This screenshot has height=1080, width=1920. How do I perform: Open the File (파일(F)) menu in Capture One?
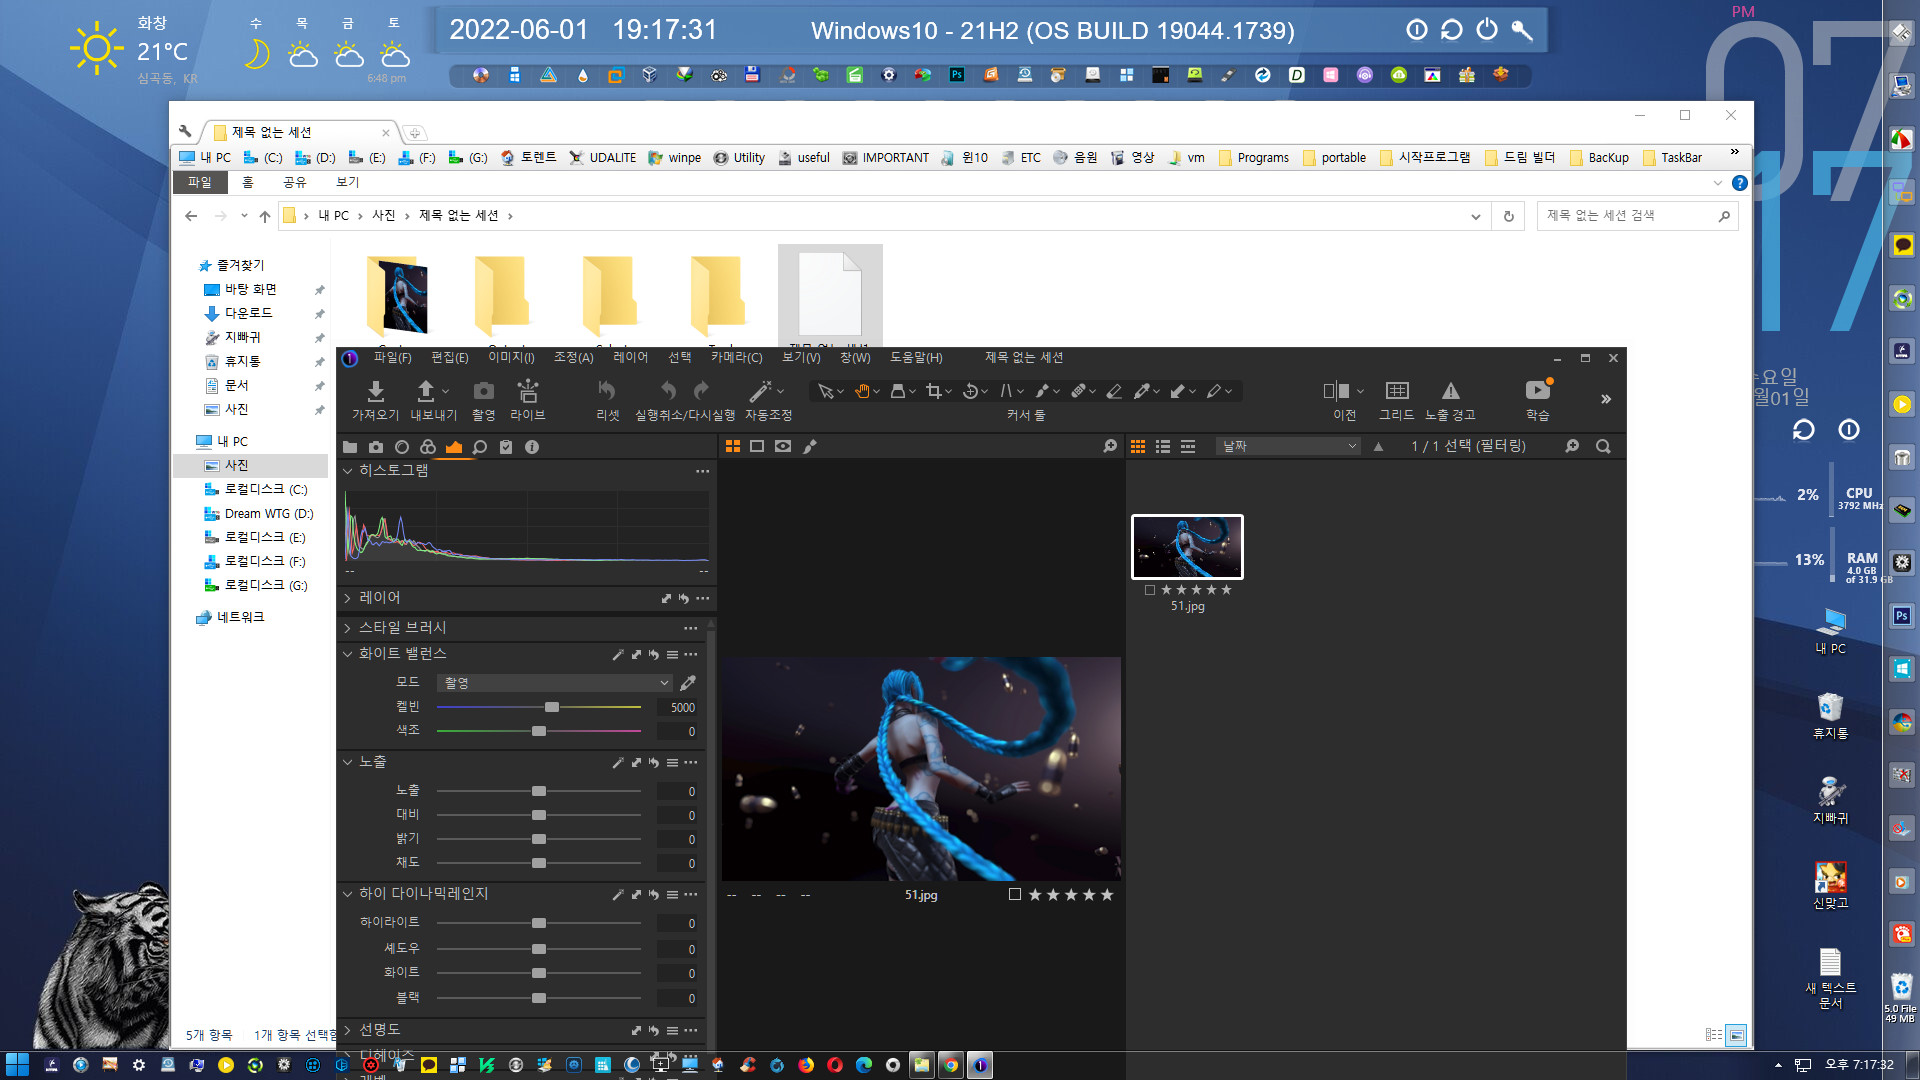pos(392,358)
